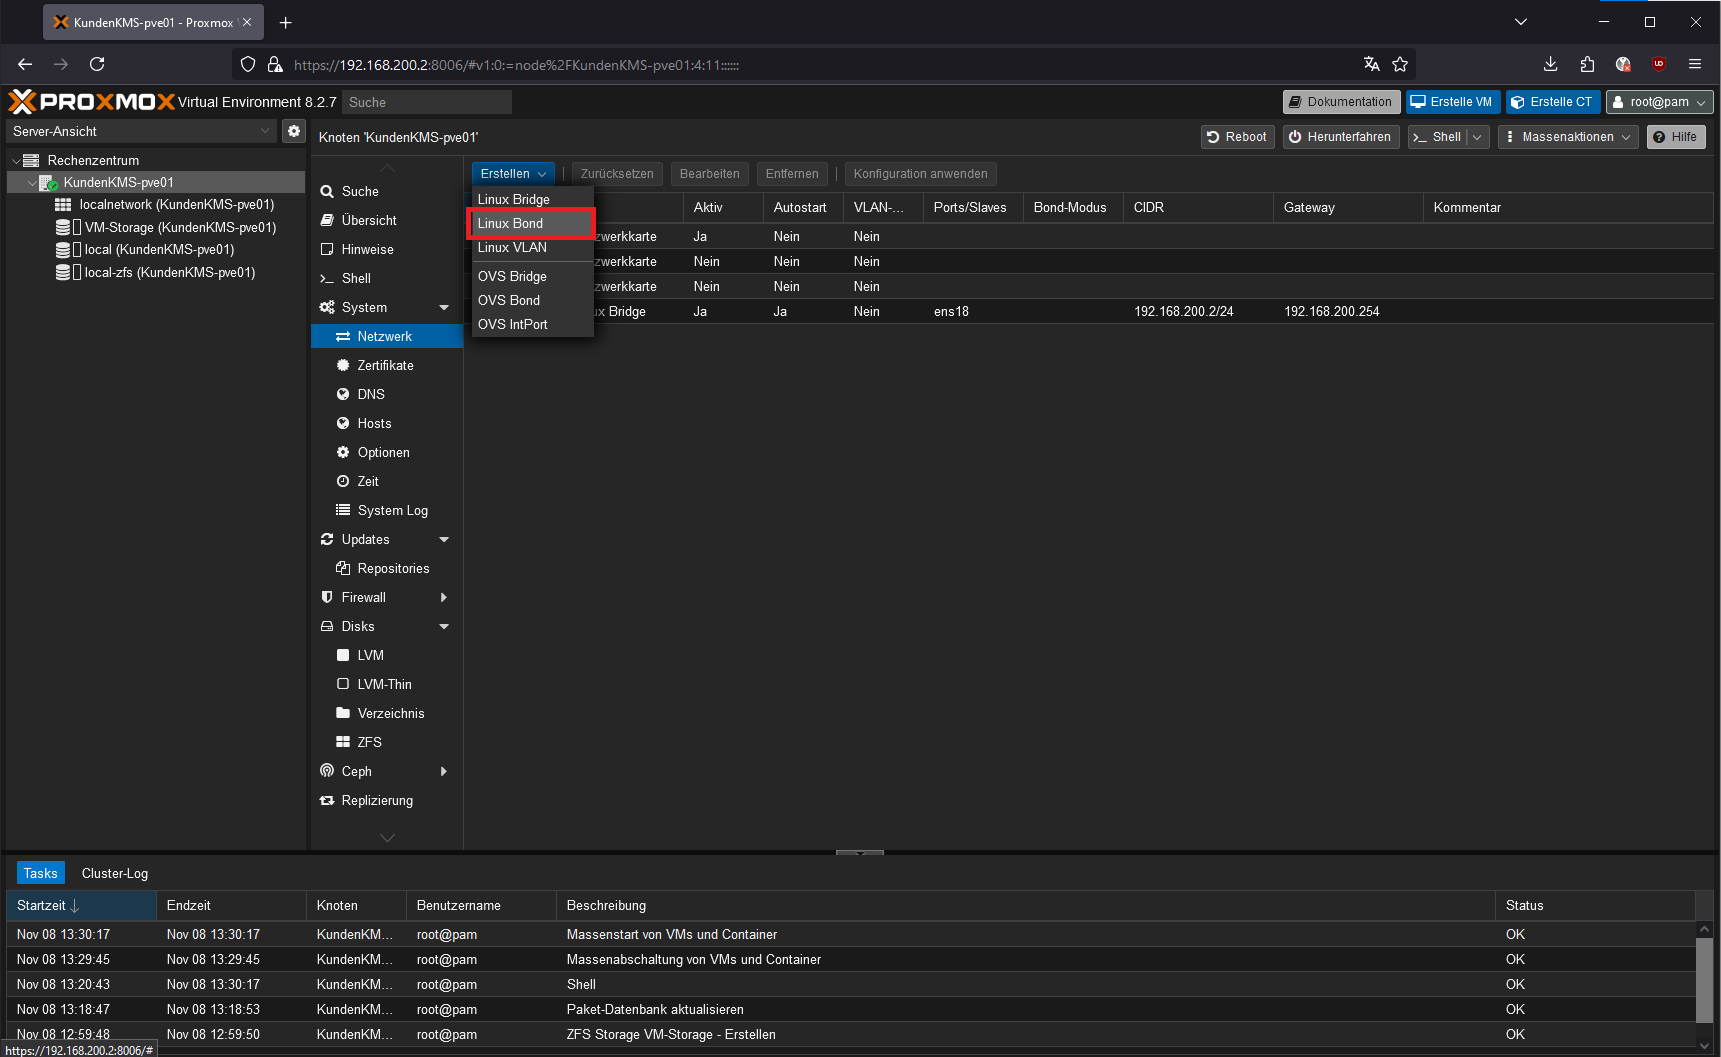
Task: Open the Erstellen dropdown button
Action: point(512,174)
